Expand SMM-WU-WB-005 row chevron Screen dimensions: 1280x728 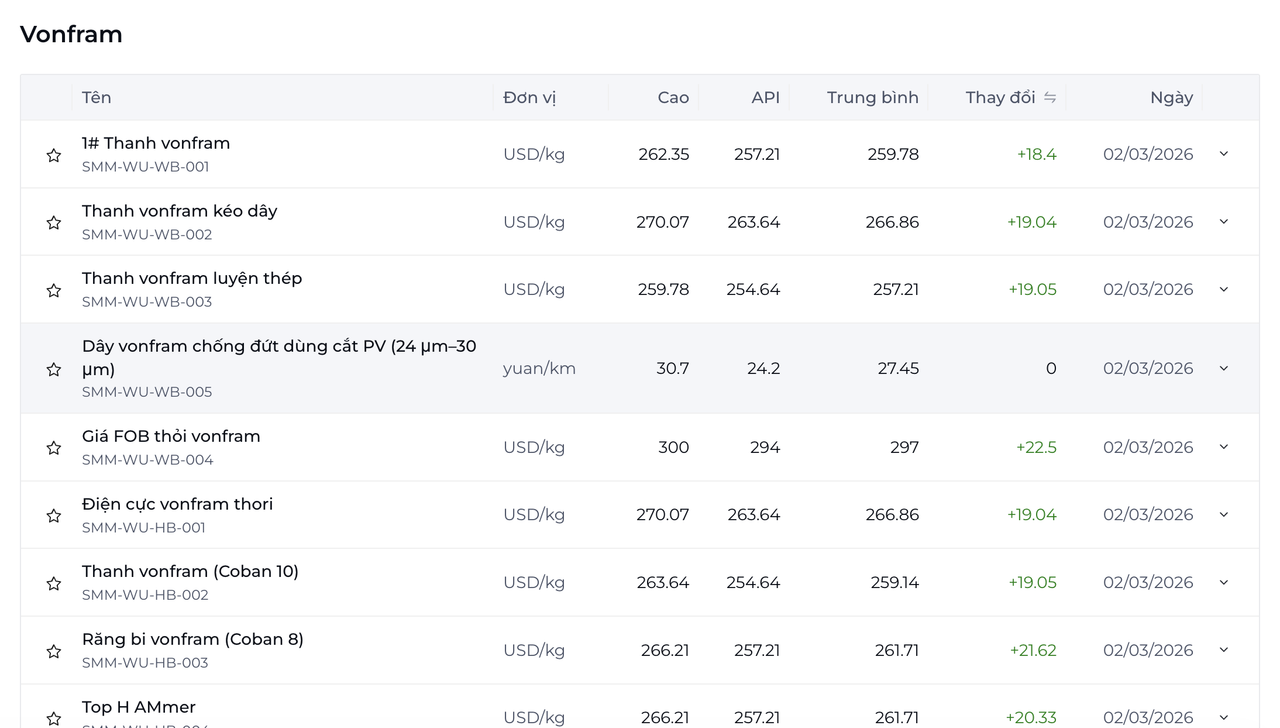1223,368
